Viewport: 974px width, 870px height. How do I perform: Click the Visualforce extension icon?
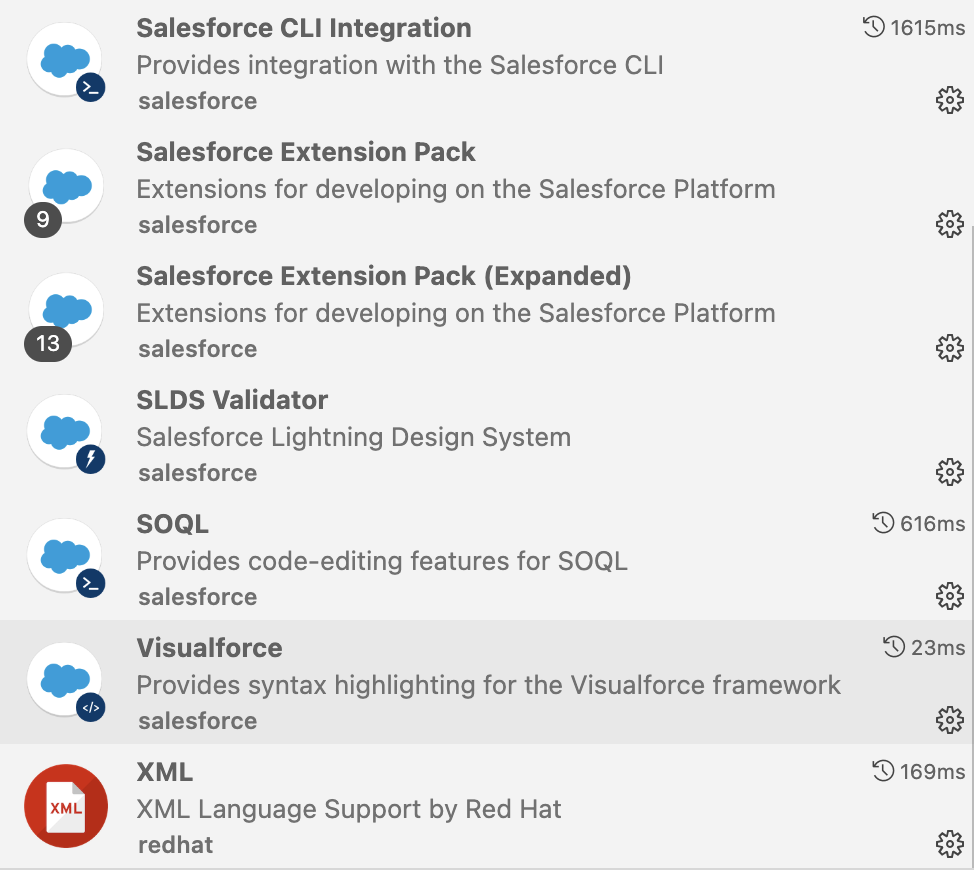(64, 681)
